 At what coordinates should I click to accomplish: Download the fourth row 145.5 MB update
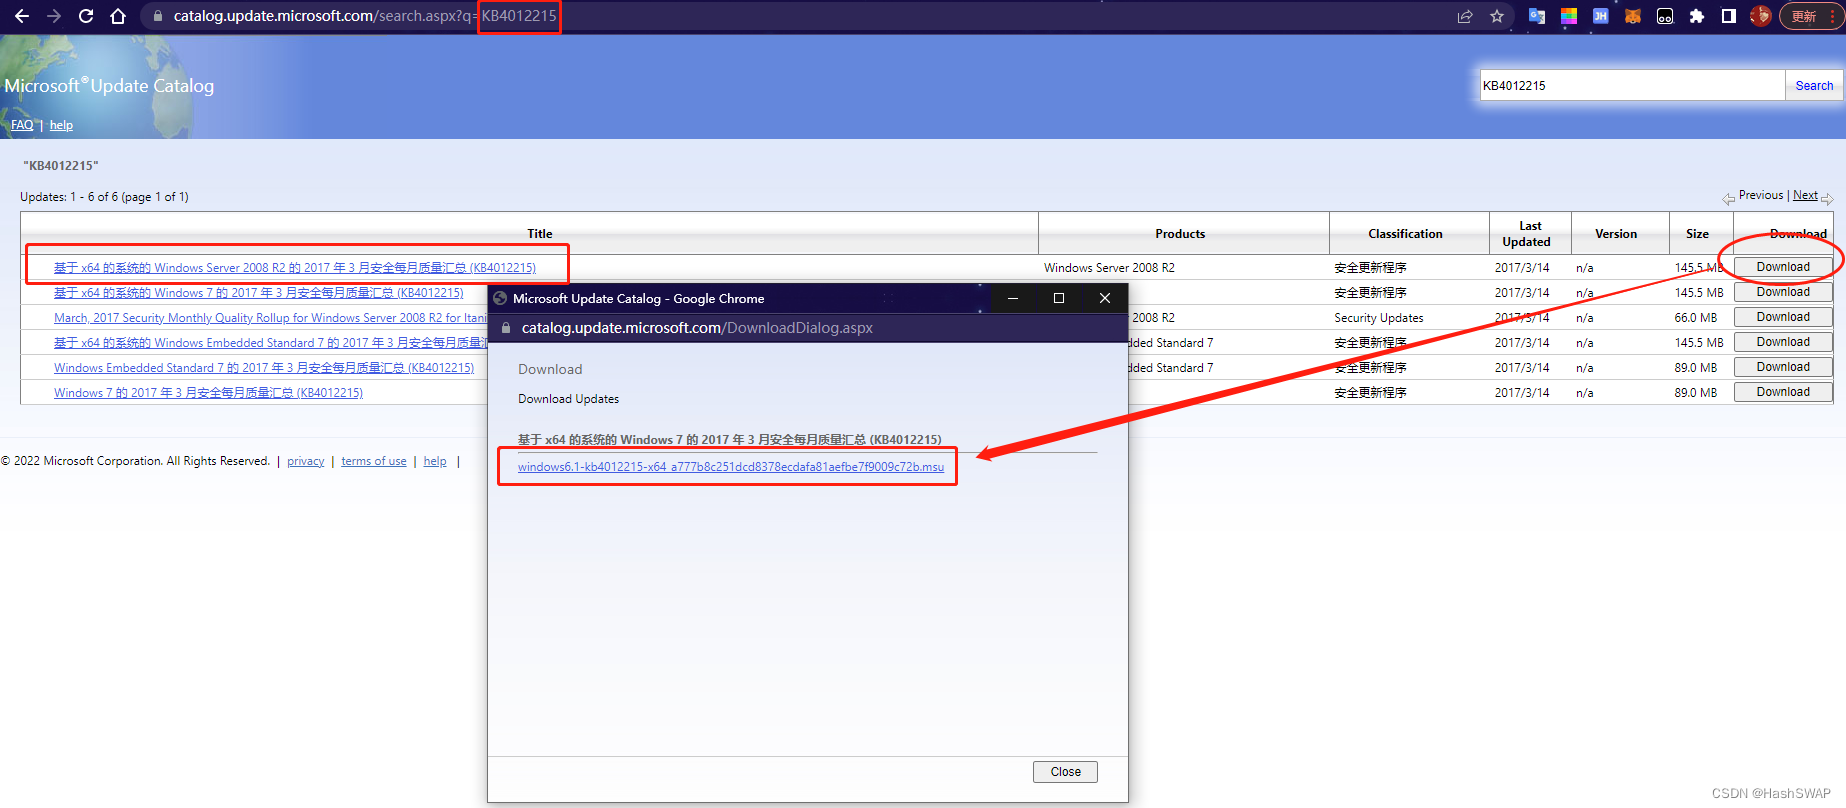[x=1783, y=342]
